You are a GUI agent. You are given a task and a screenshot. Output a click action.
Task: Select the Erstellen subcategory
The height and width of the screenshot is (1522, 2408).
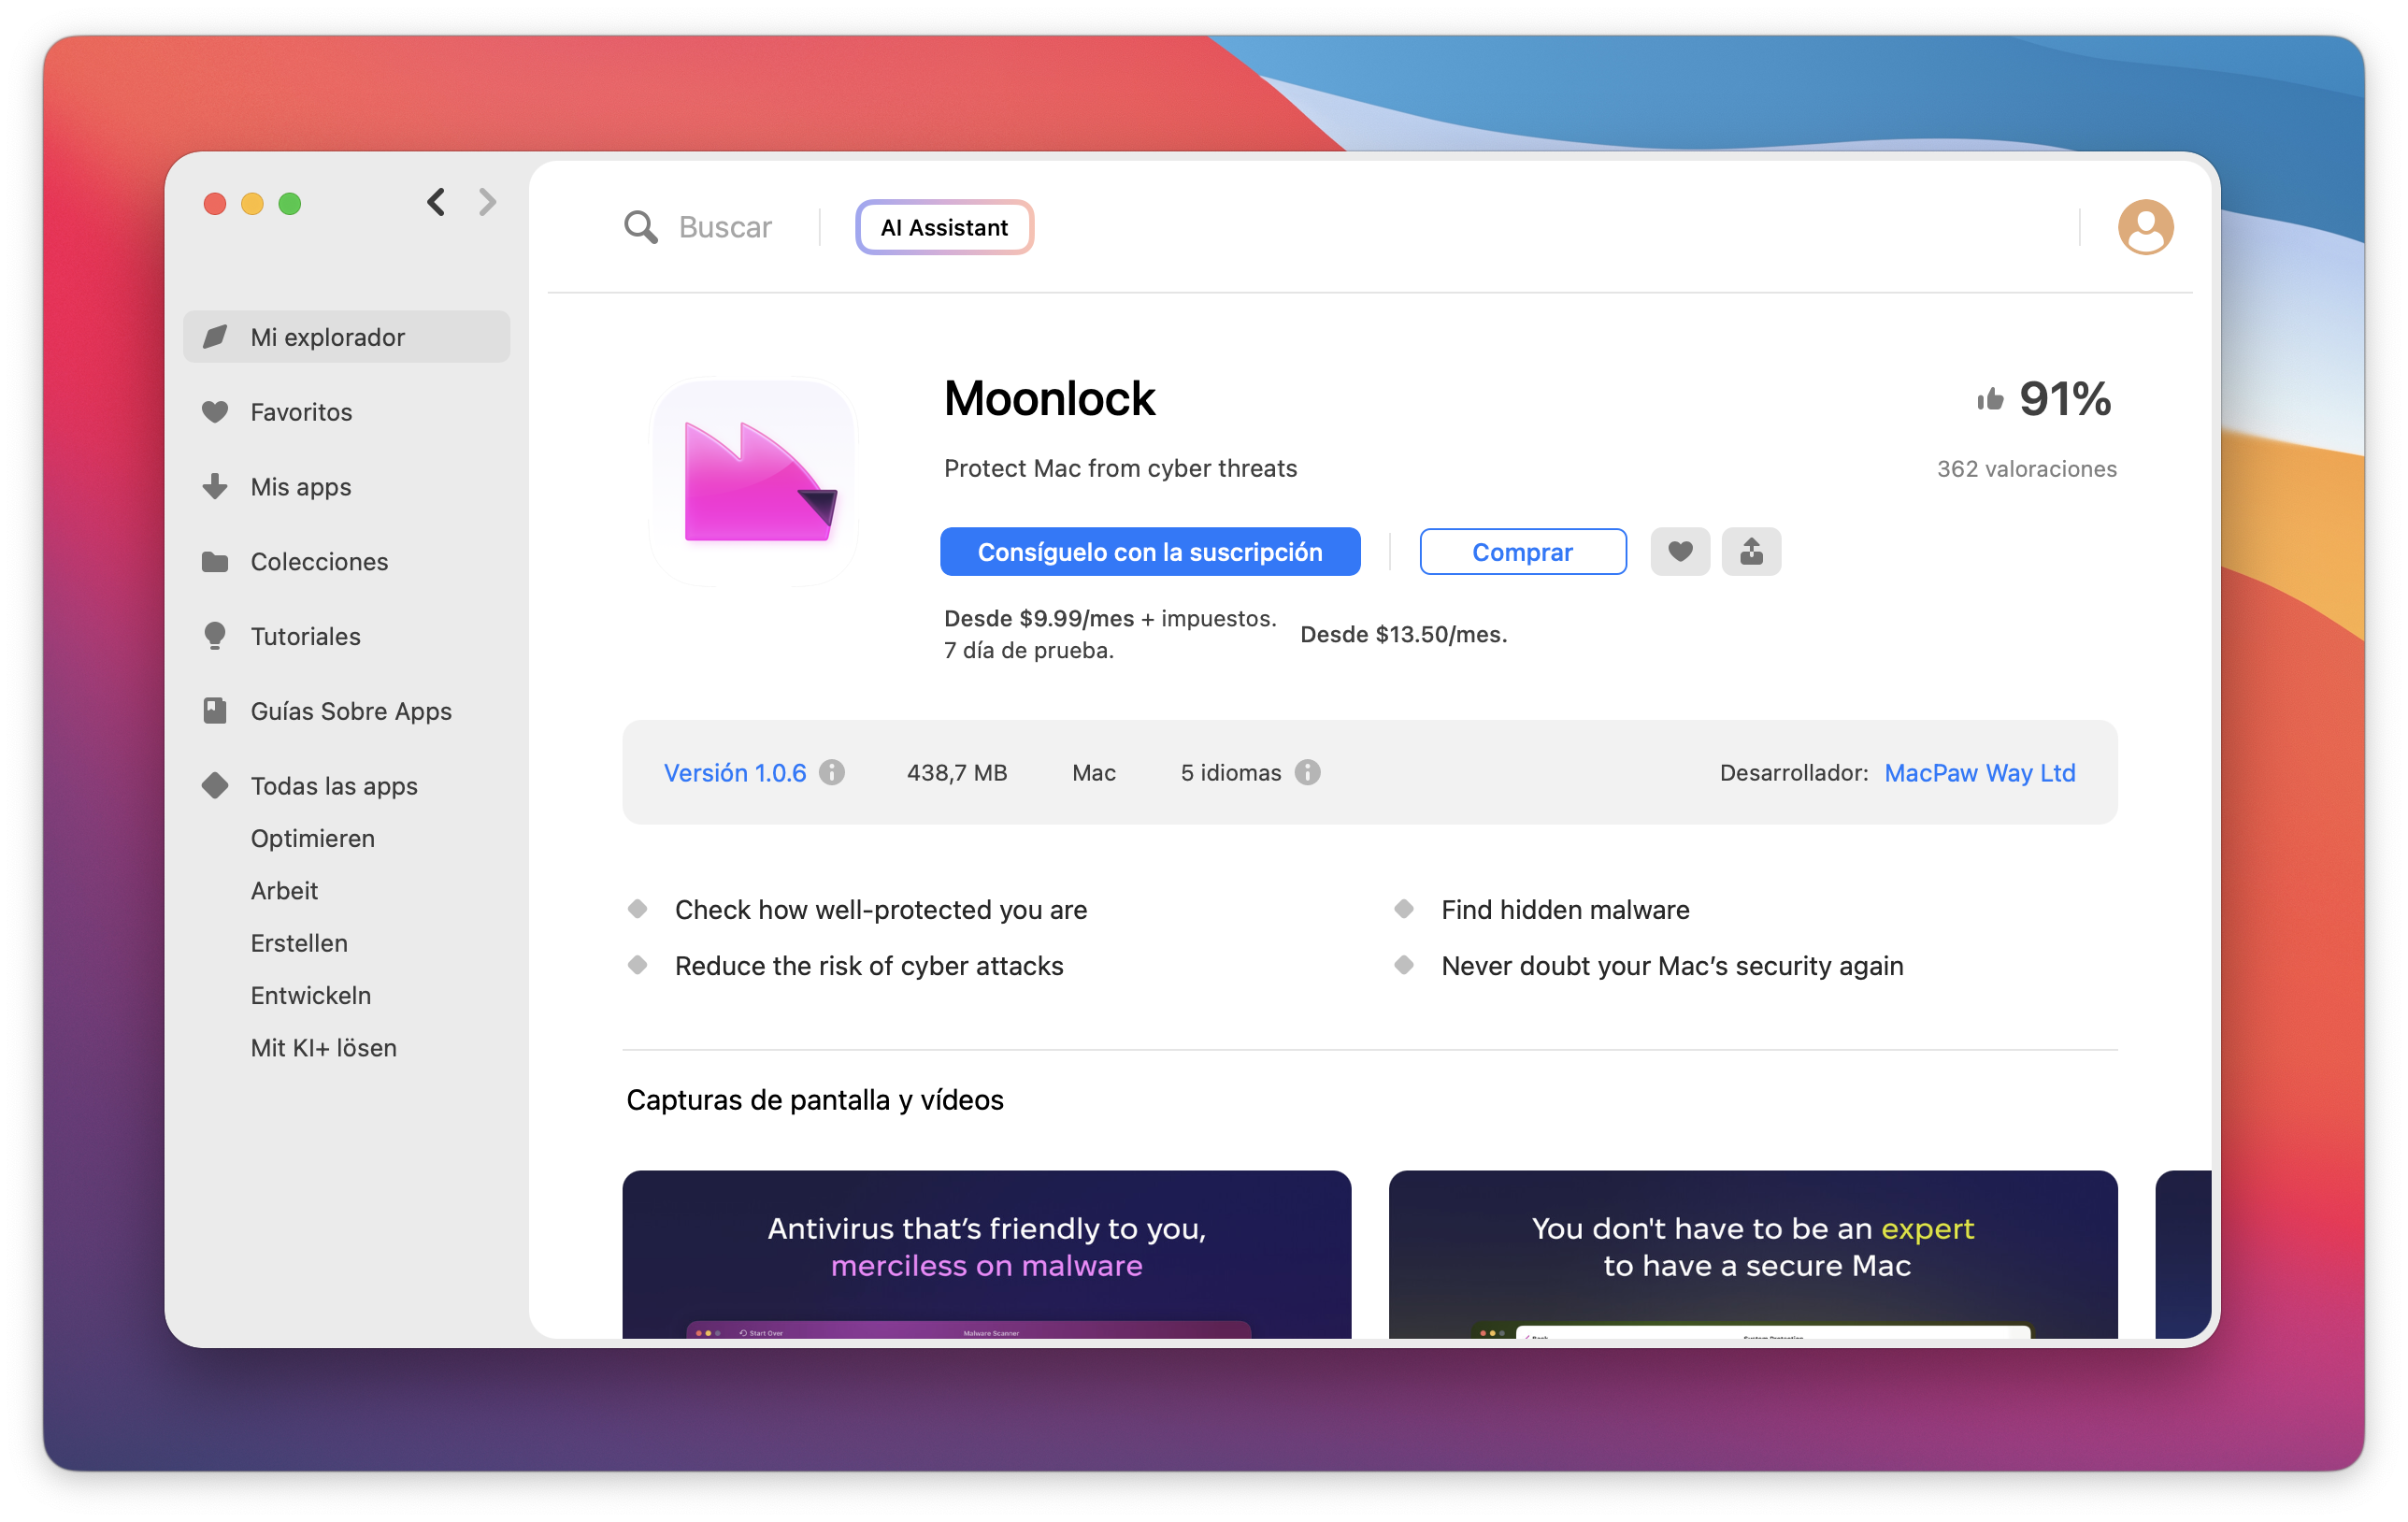pos(299,943)
